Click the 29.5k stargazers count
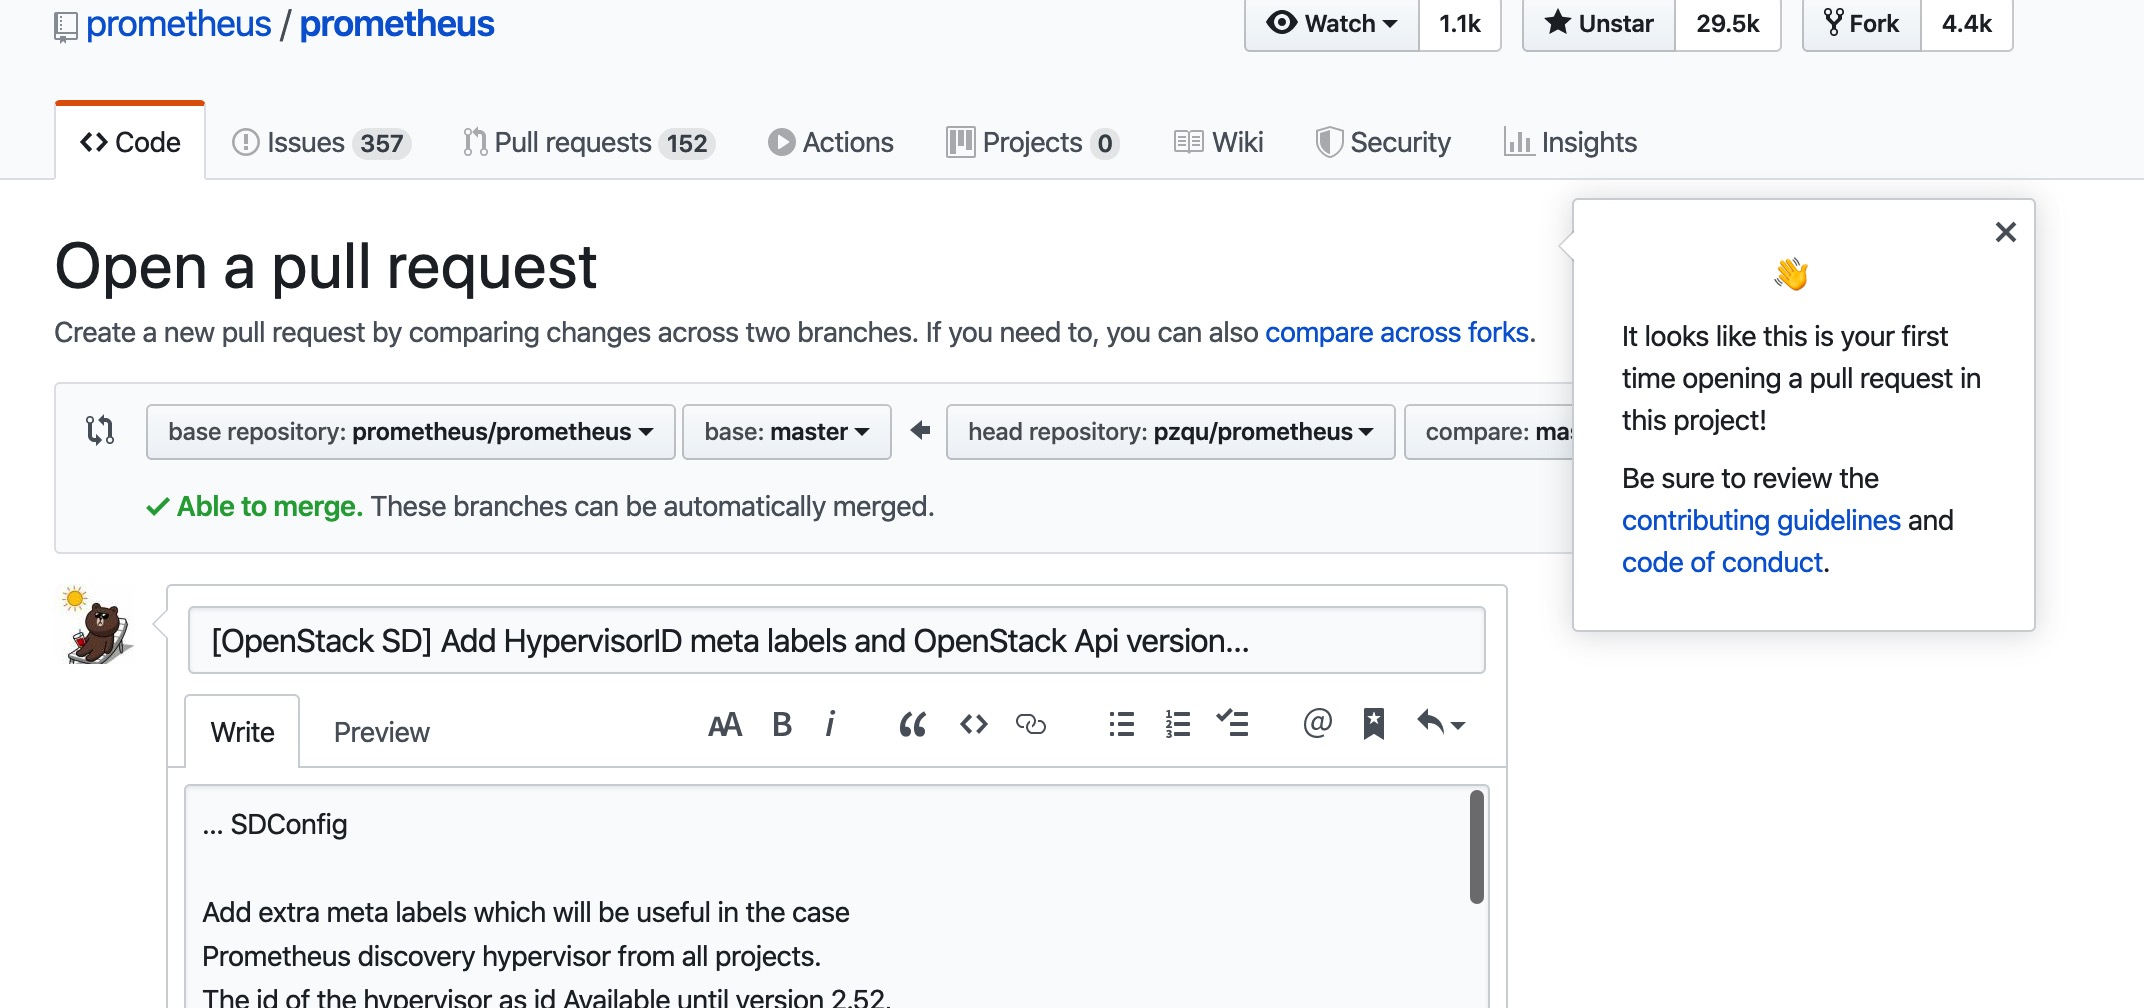Image resolution: width=2144 pixels, height=1008 pixels. pyautogui.click(x=1728, y=24)
